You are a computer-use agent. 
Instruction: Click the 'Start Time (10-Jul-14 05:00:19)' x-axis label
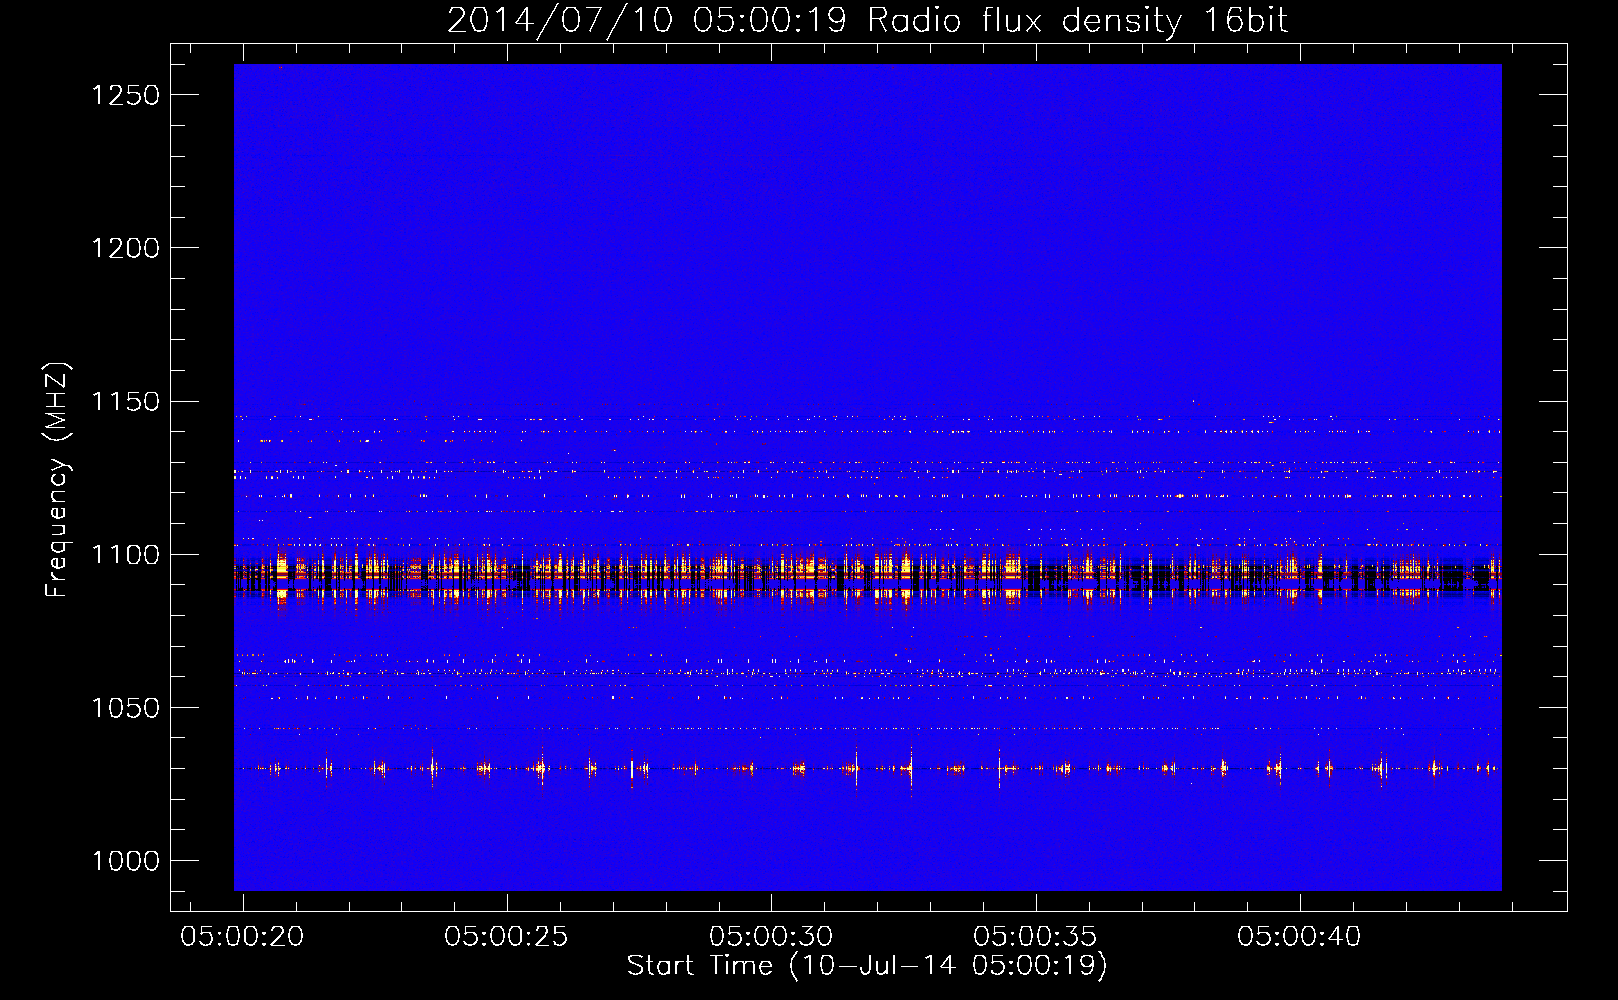867,966
